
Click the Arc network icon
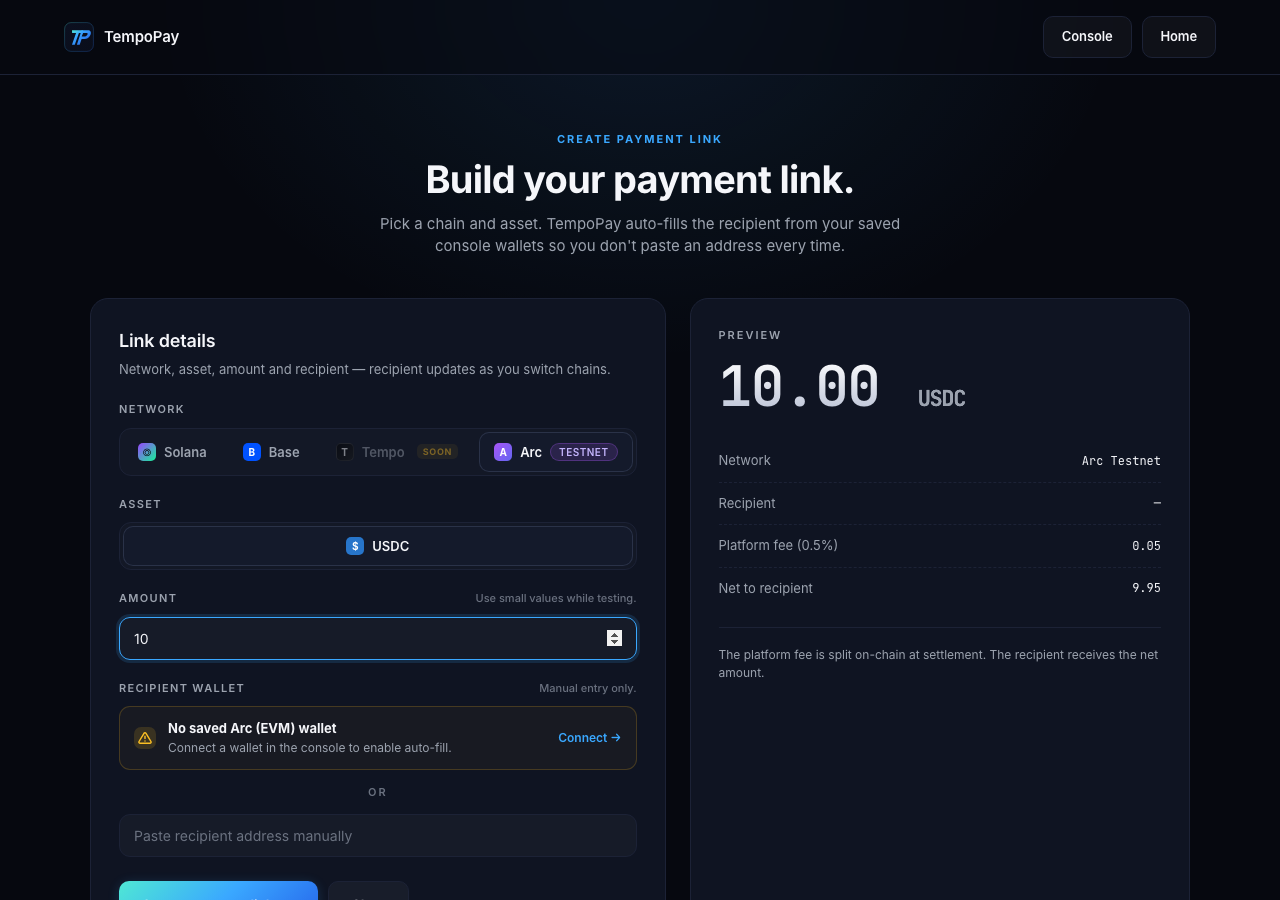pos(503,452)
